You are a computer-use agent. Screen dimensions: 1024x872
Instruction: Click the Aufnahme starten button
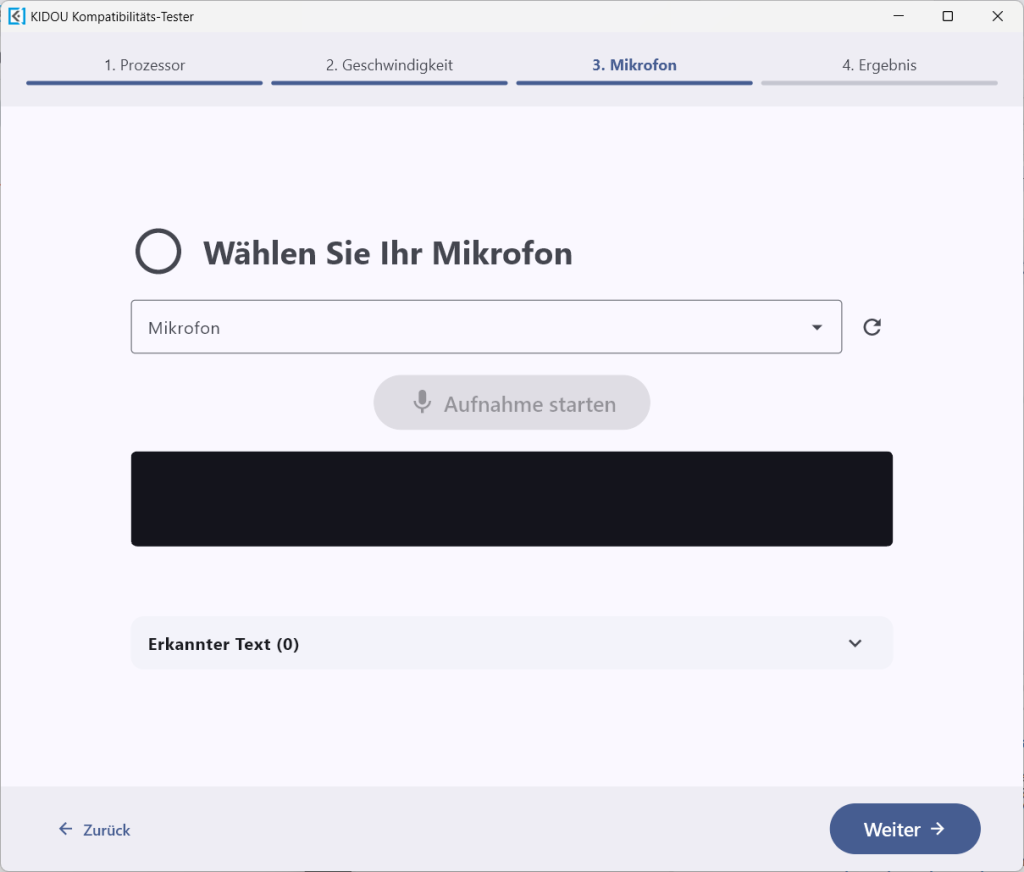[511, 403]
